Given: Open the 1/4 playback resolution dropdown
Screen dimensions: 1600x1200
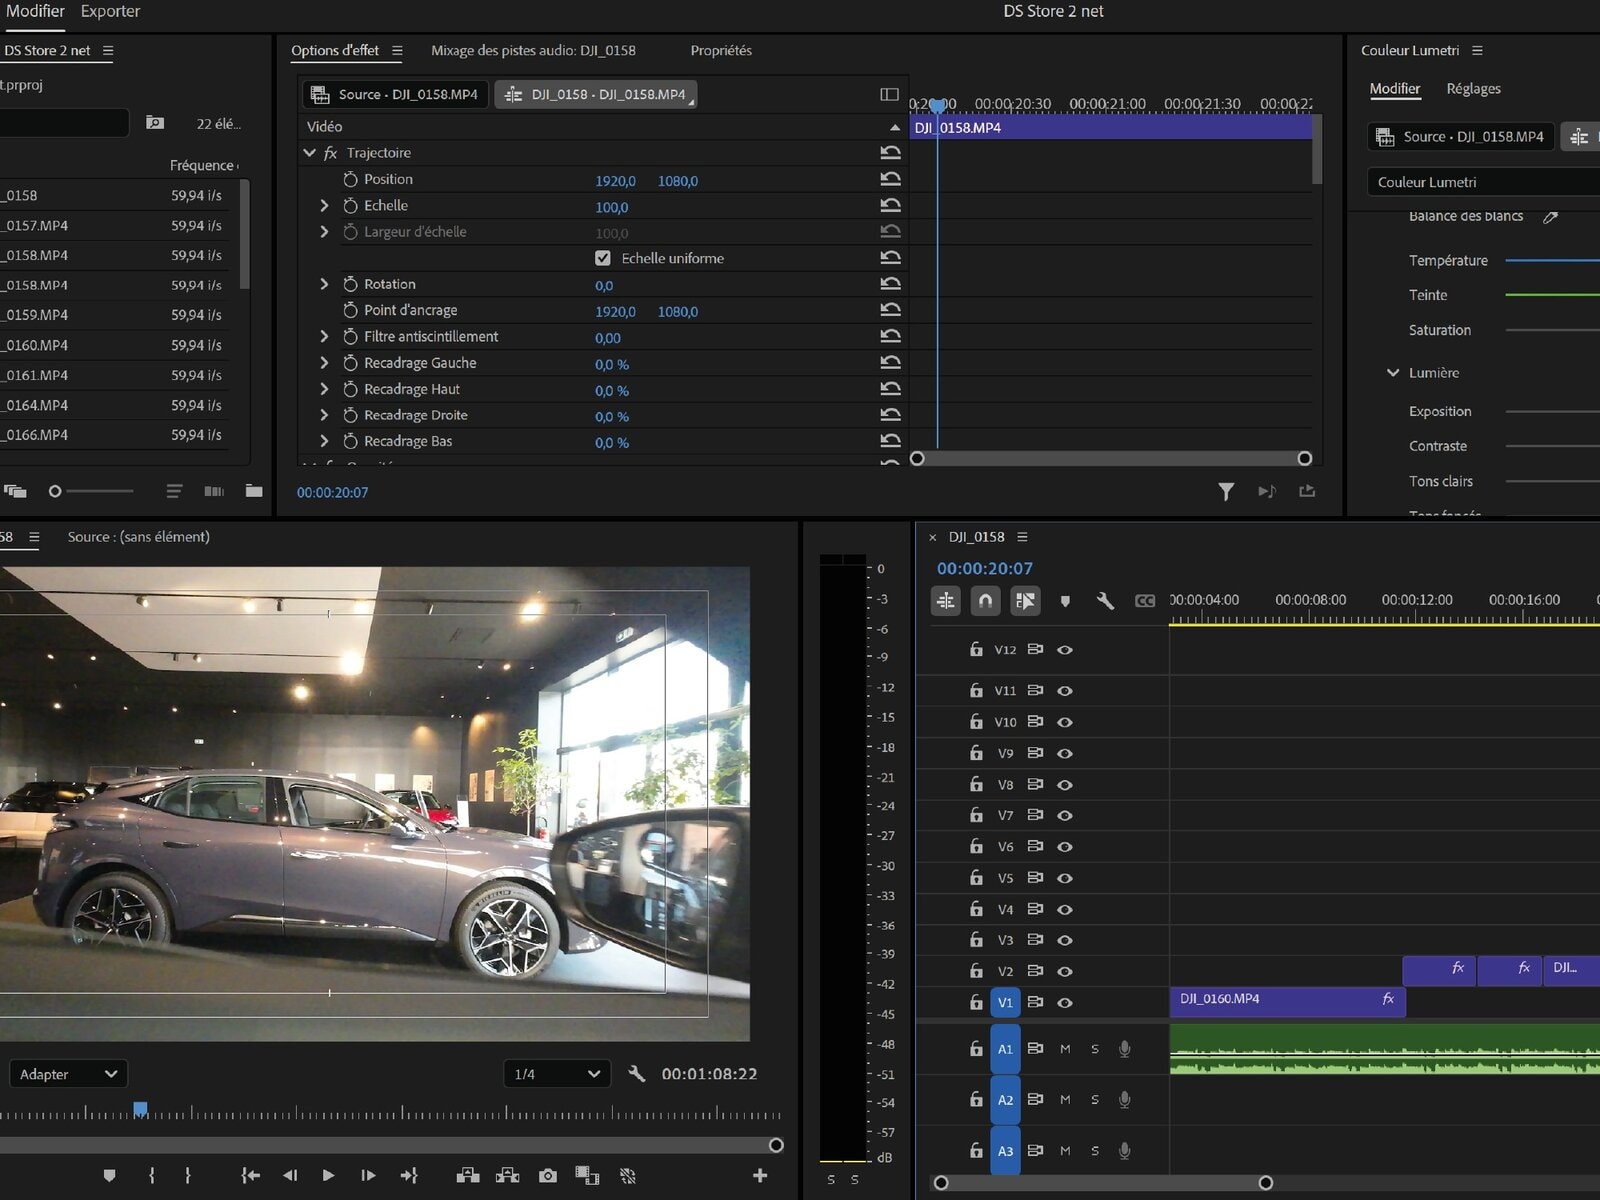Looking at the screenshot, I should [557, 1074].
